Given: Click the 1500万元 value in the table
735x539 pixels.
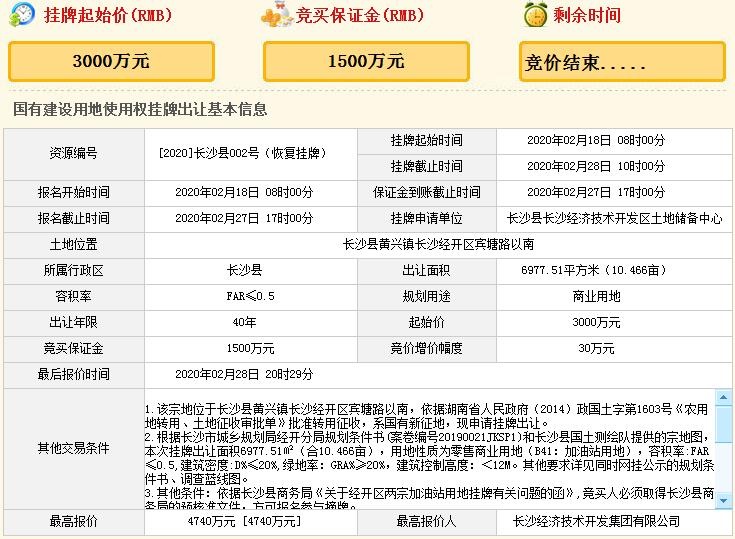Looking at the screenshot, I should (250, 348).
